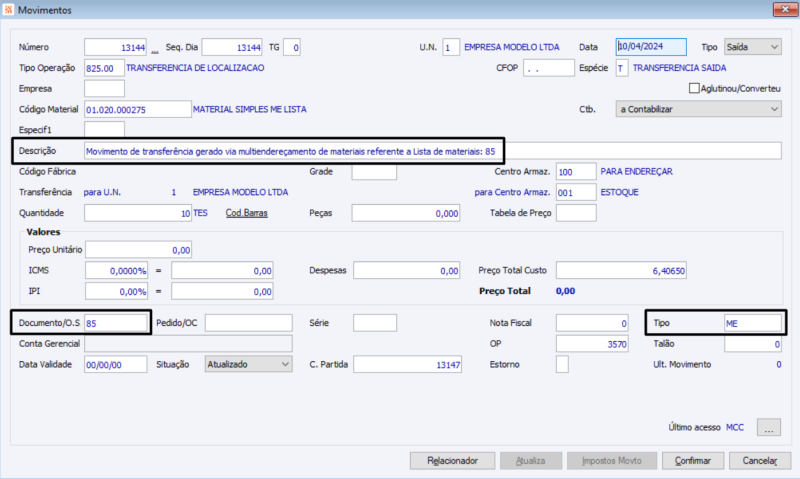Click the Tipo ME field
Screen dimensions: 800x479
click(x=753, y=323)
